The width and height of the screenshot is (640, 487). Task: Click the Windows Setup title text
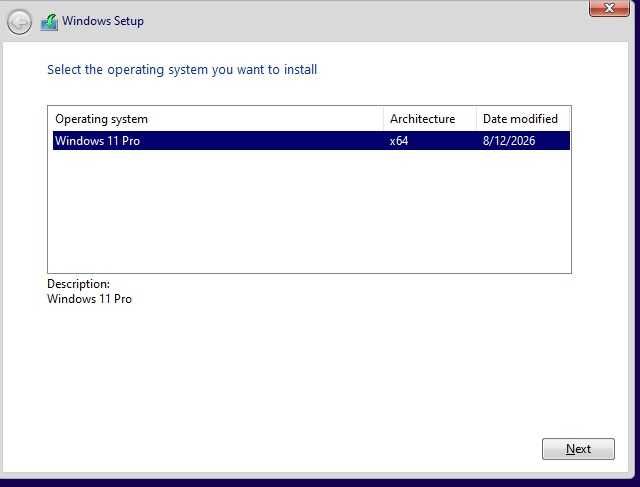pyautogui.click(x=103, y=21)
